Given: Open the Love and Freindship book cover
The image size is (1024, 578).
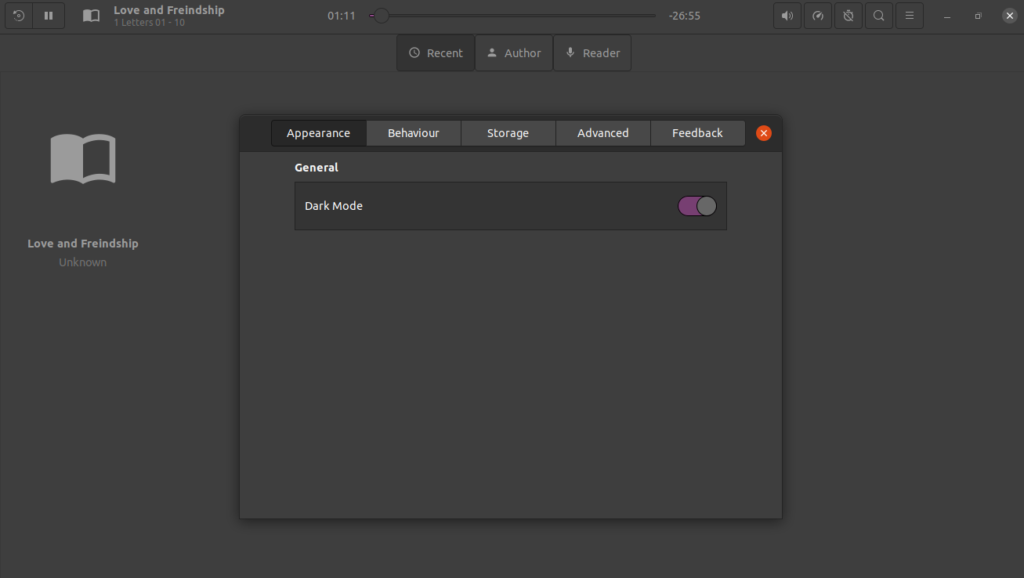Looking at the screenshot, I should click(83, 160).
